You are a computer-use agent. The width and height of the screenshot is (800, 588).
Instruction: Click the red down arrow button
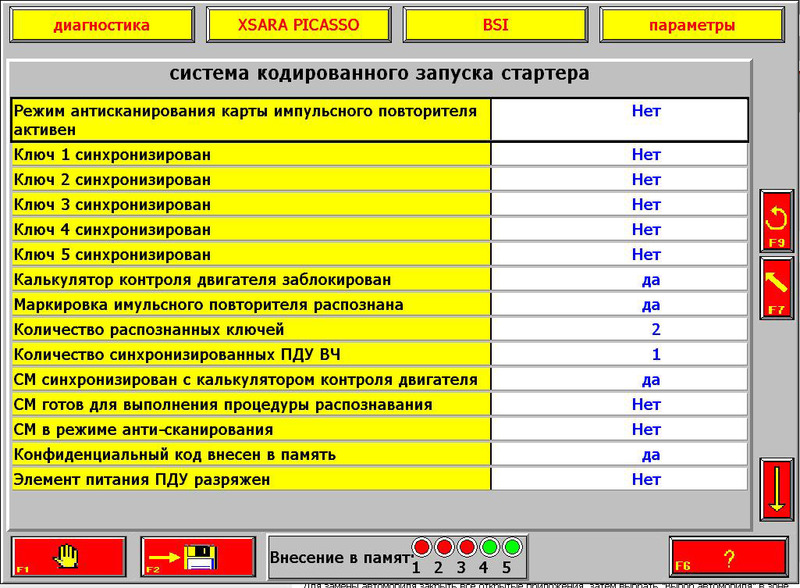coord(776,489)
